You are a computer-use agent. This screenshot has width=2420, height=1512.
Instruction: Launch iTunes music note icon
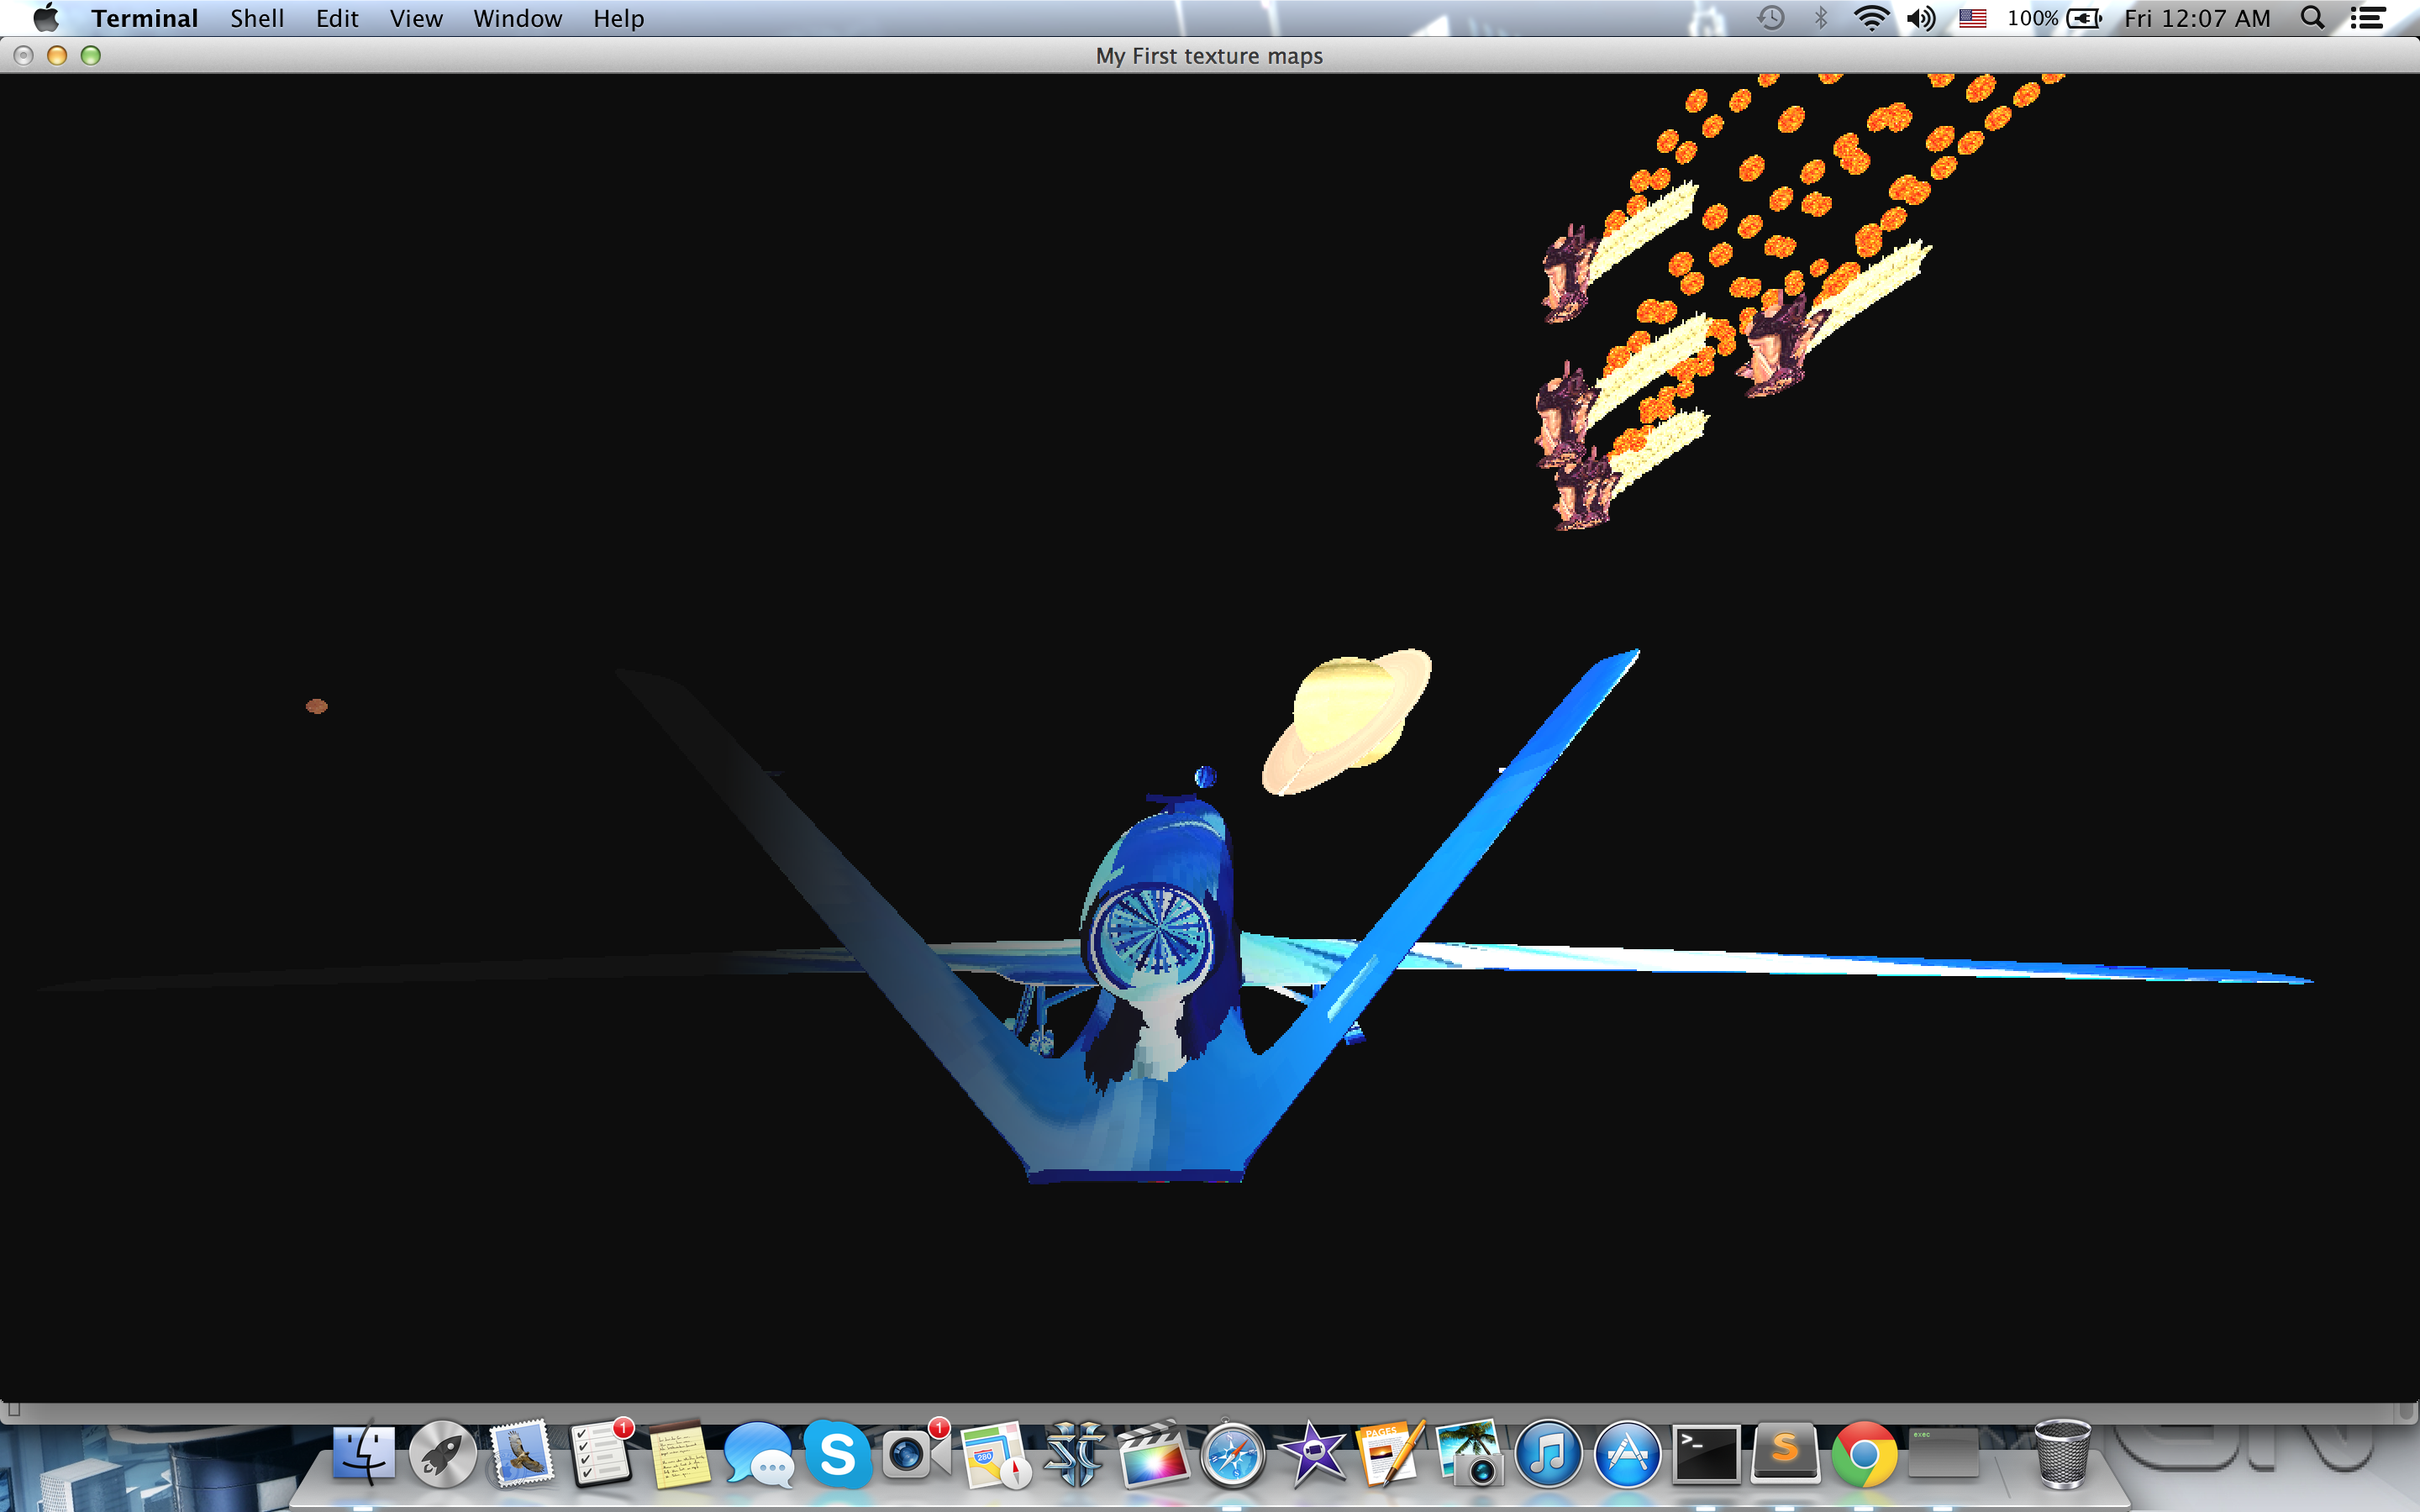click(x=1548, y=1454)
